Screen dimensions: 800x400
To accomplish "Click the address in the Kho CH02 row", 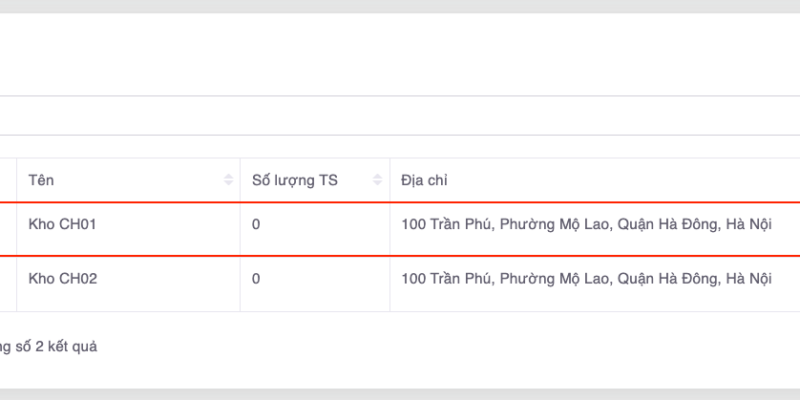I will [586, 279].
